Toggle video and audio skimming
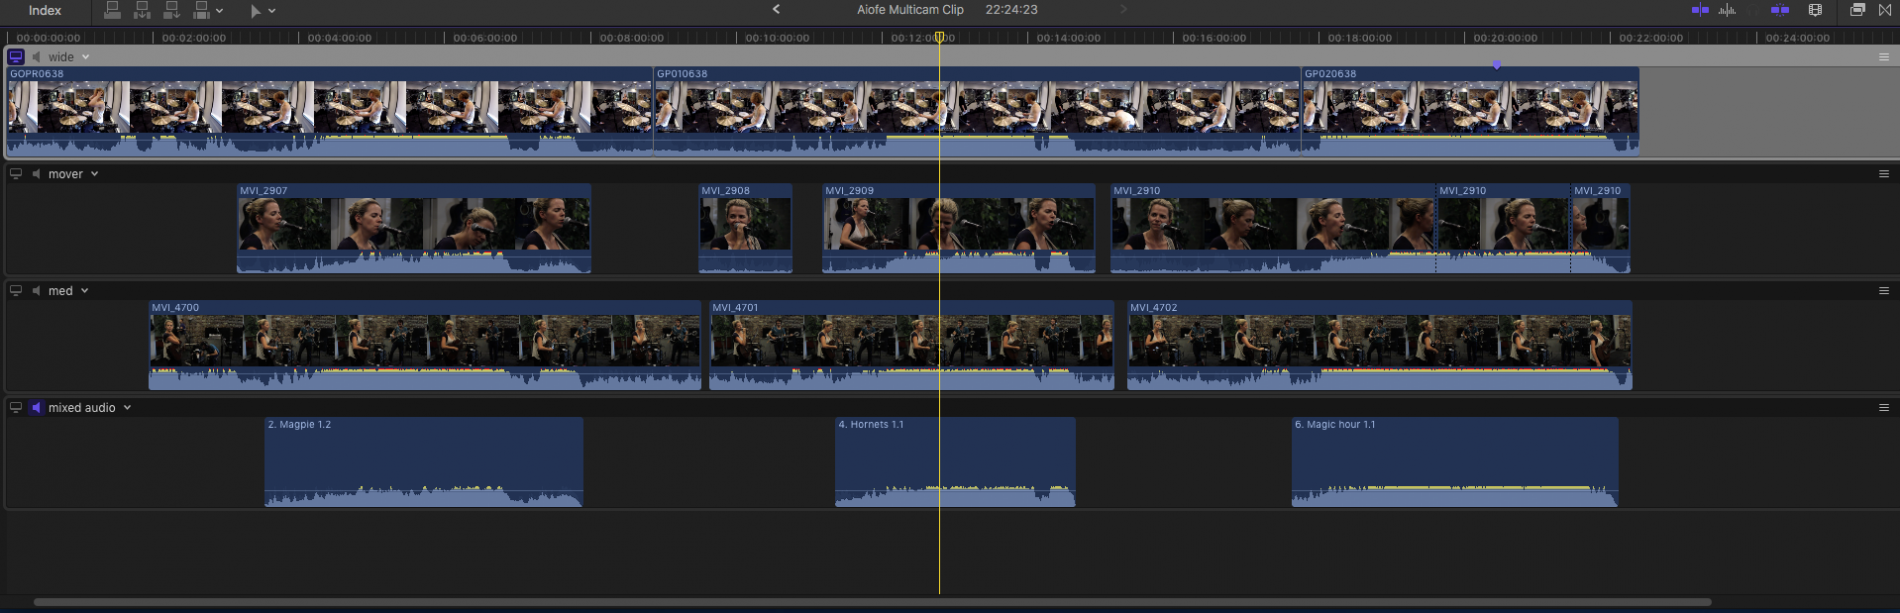The width and height of the screenshot is (1900, 613). (1700, 10)
